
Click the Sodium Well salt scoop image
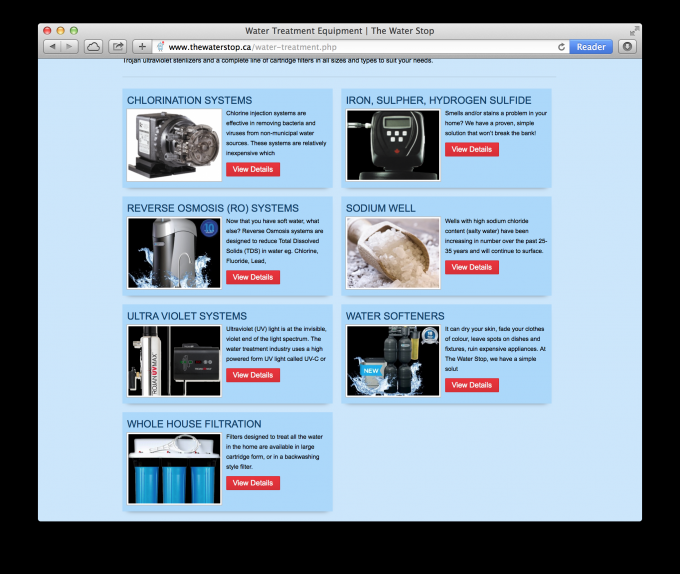point(393,253)
